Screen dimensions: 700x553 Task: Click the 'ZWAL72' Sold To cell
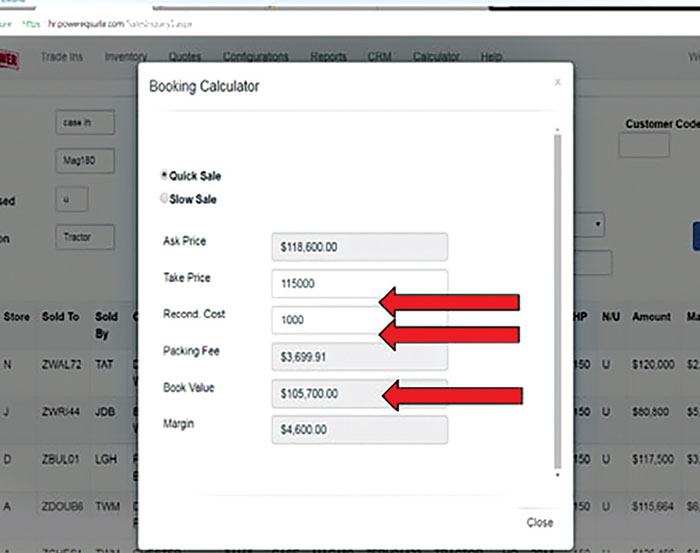[62, 365]
